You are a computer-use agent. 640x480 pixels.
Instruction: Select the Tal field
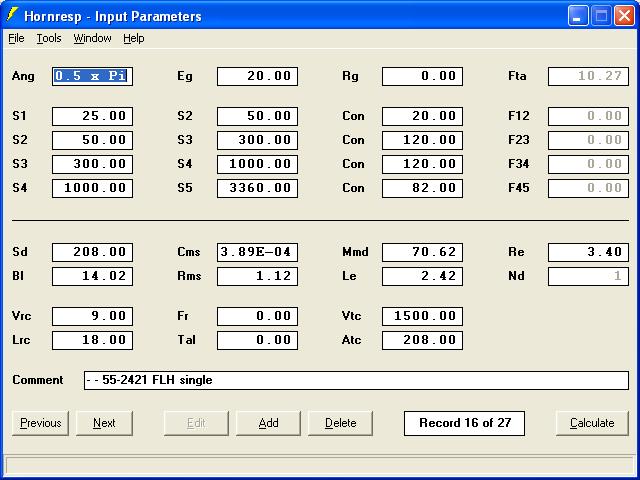[x=257, y=340]
